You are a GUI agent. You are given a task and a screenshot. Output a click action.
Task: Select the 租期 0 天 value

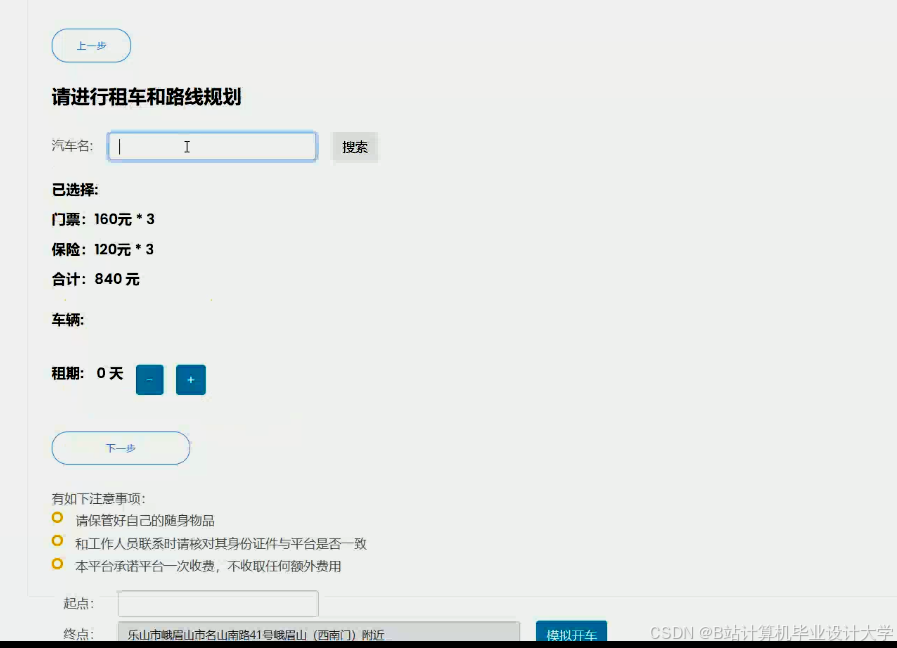click(x=88, y=373)
